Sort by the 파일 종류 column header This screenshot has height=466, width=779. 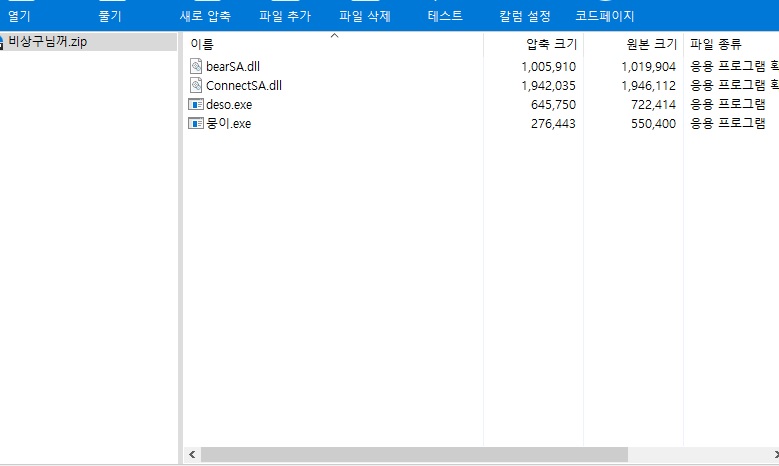pos(716,44)
